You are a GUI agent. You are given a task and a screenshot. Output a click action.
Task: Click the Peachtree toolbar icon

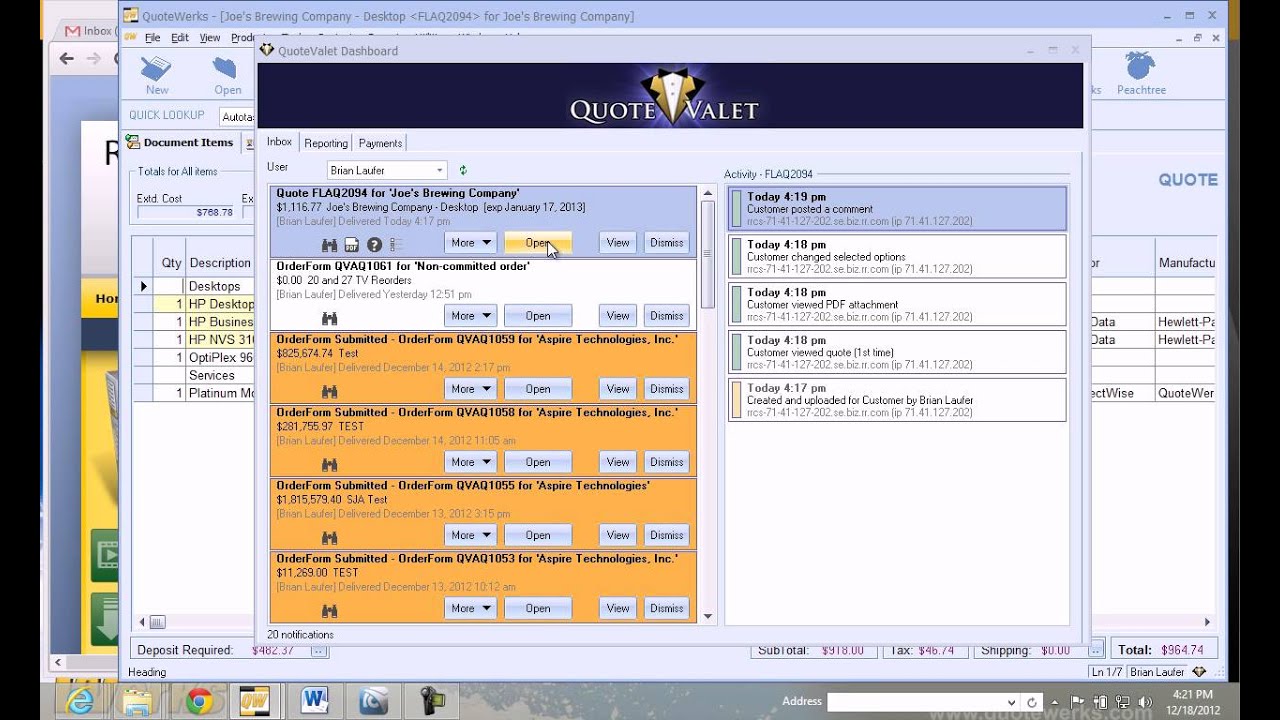click(1141, 75)
